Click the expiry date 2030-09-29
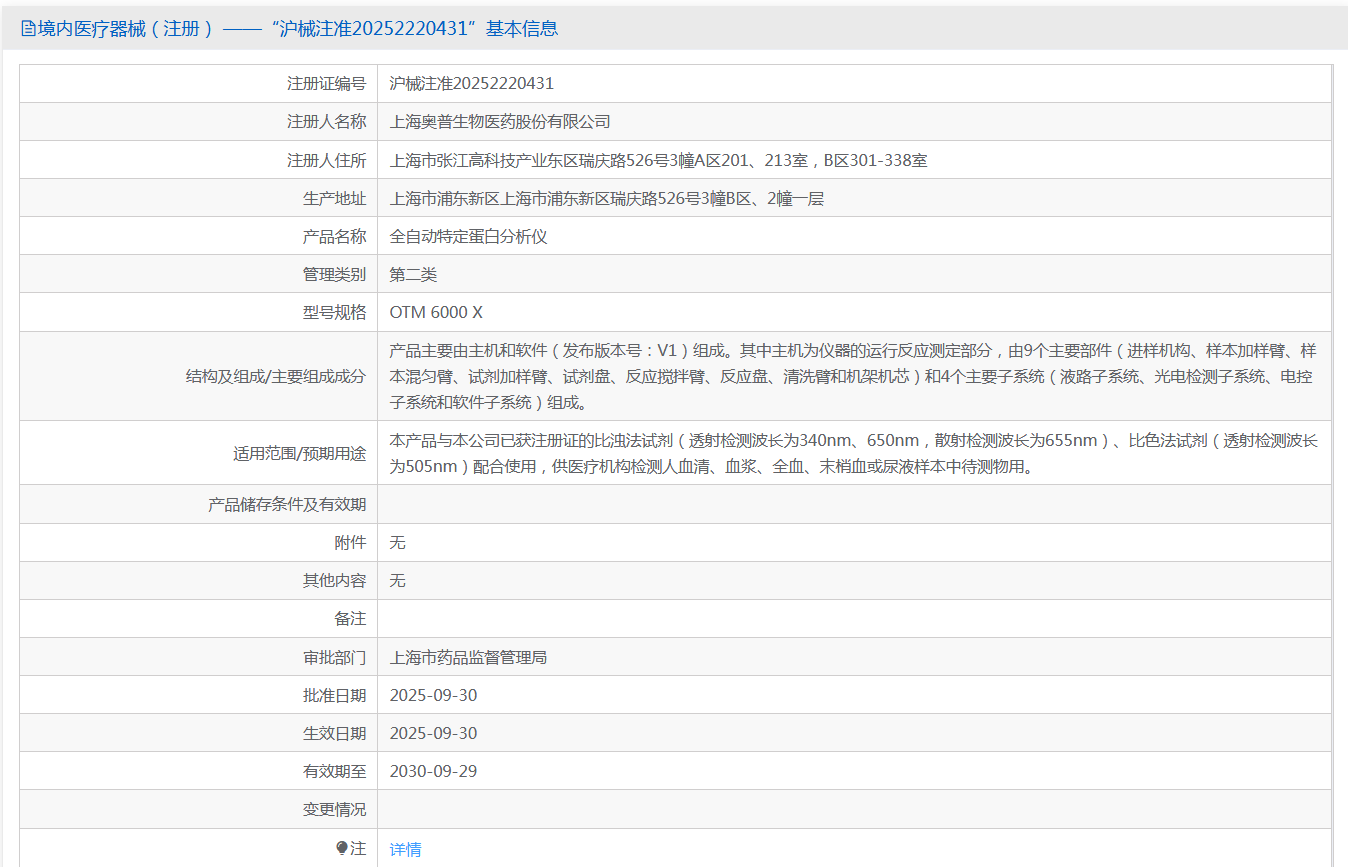1348x867 pixels. tap(433, 772)
